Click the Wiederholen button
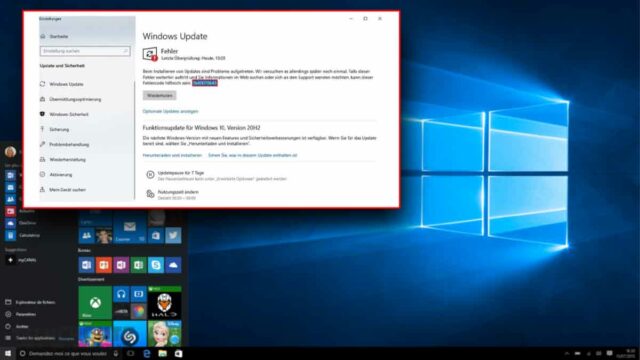This screenshot has width=640, height=360. click(x=160, y=96)
